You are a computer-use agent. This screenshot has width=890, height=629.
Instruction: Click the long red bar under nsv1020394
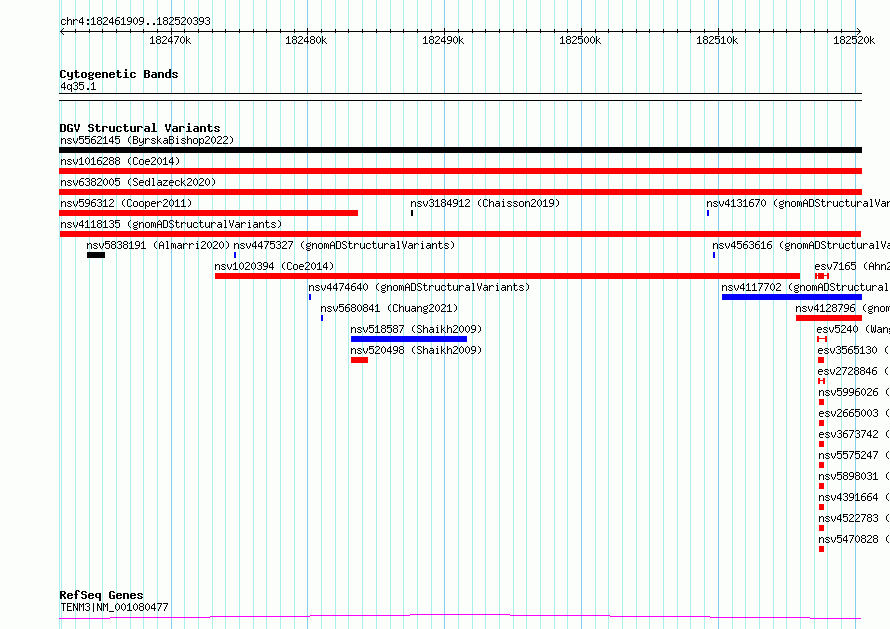(x=507, y=276)
